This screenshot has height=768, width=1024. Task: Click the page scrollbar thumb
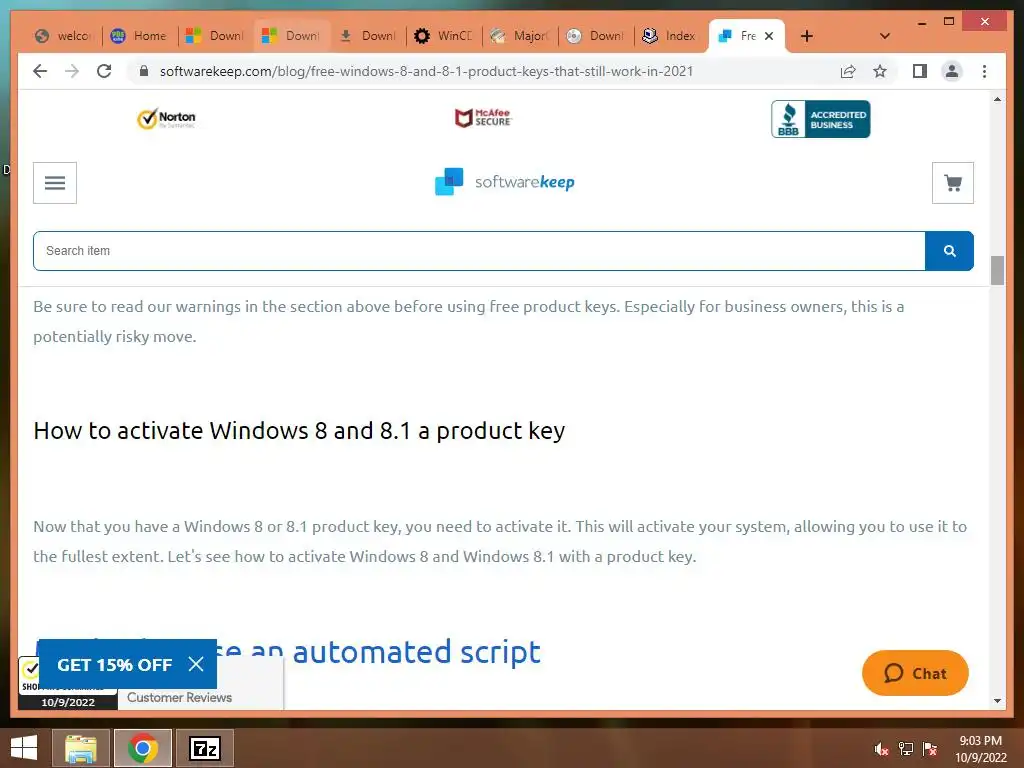click(x=997, y=270)
